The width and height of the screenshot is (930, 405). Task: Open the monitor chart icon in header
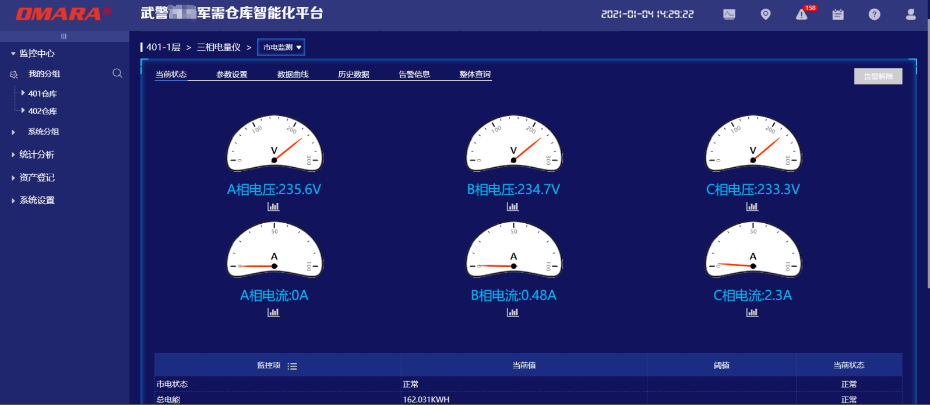pyautogui.click(x=729, y=14)
